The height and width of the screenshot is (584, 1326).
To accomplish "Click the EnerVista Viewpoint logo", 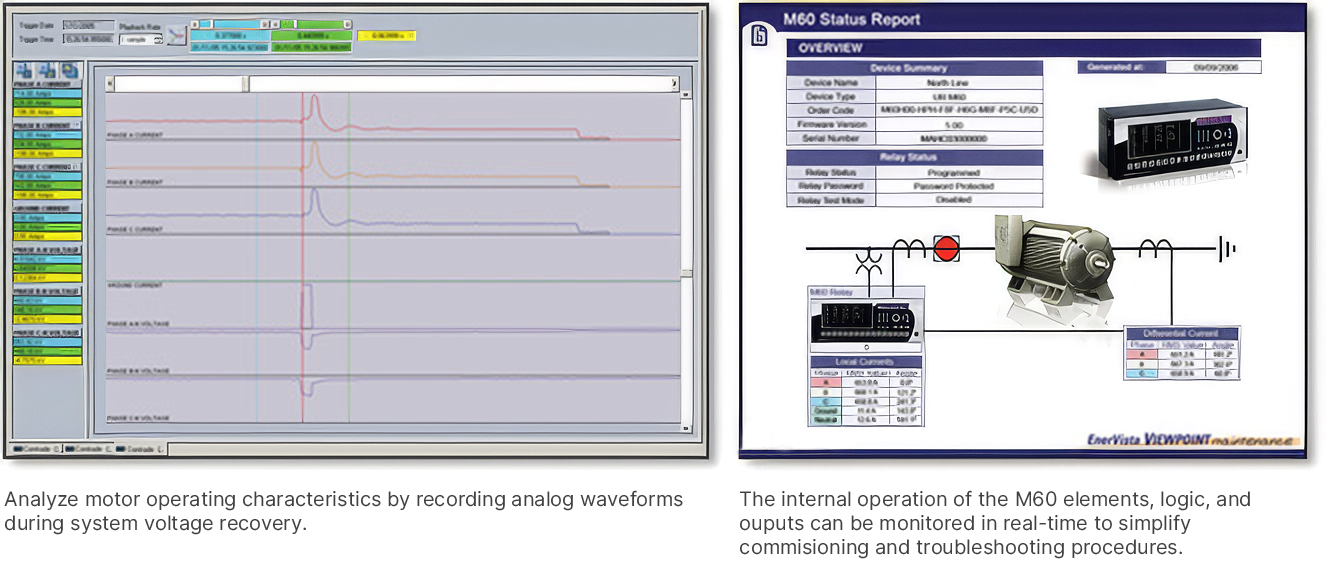I will [x=1192, y=440].
